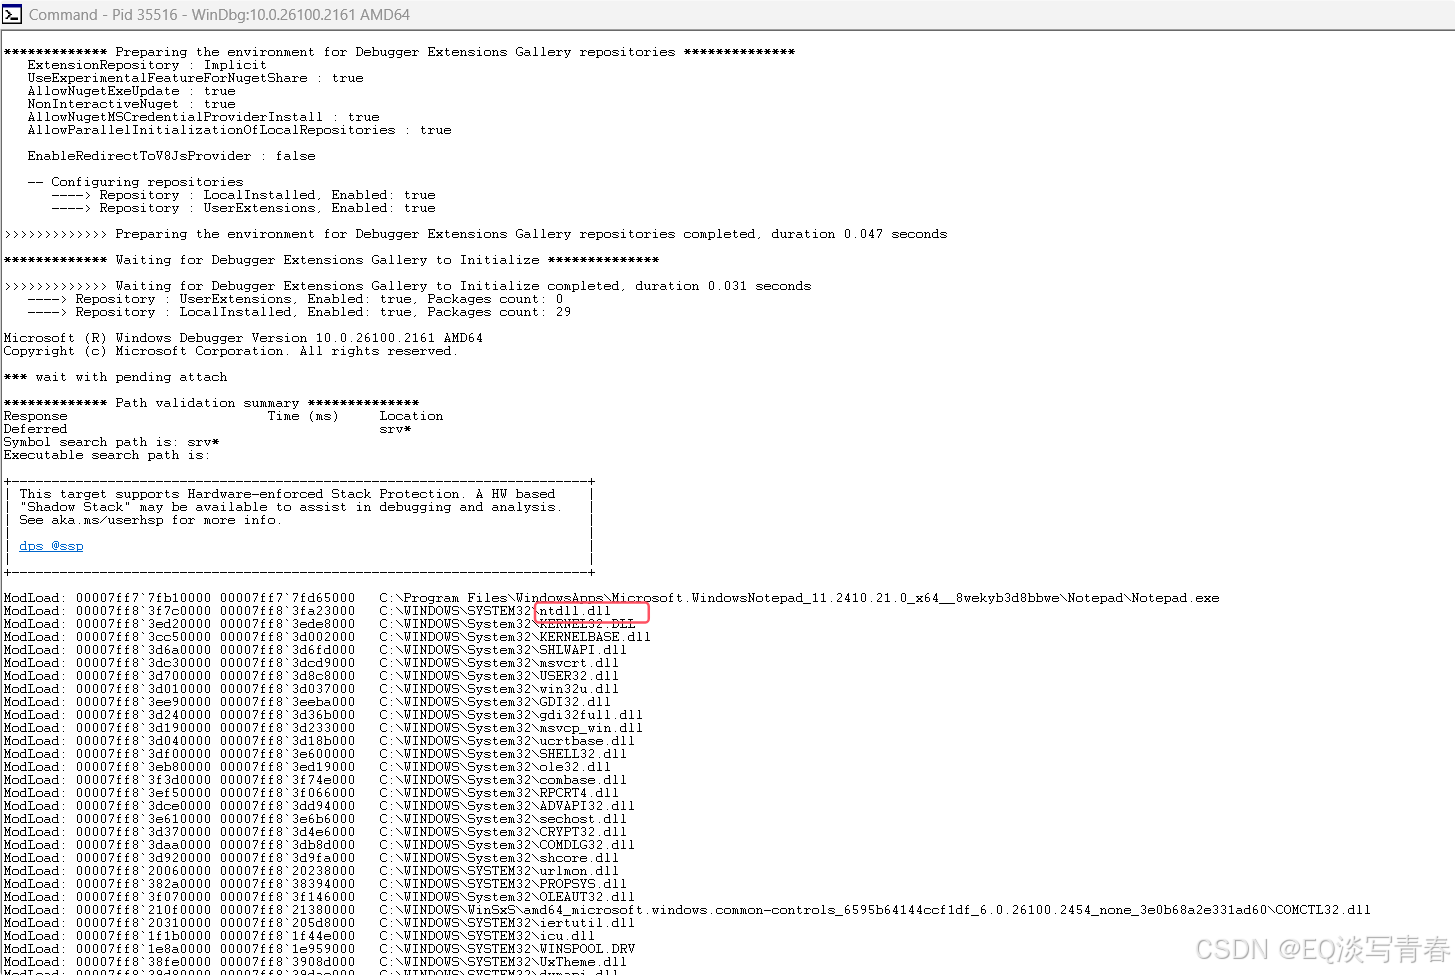Select ExtensionRepository : Implicit setting line

pos(147,65)
